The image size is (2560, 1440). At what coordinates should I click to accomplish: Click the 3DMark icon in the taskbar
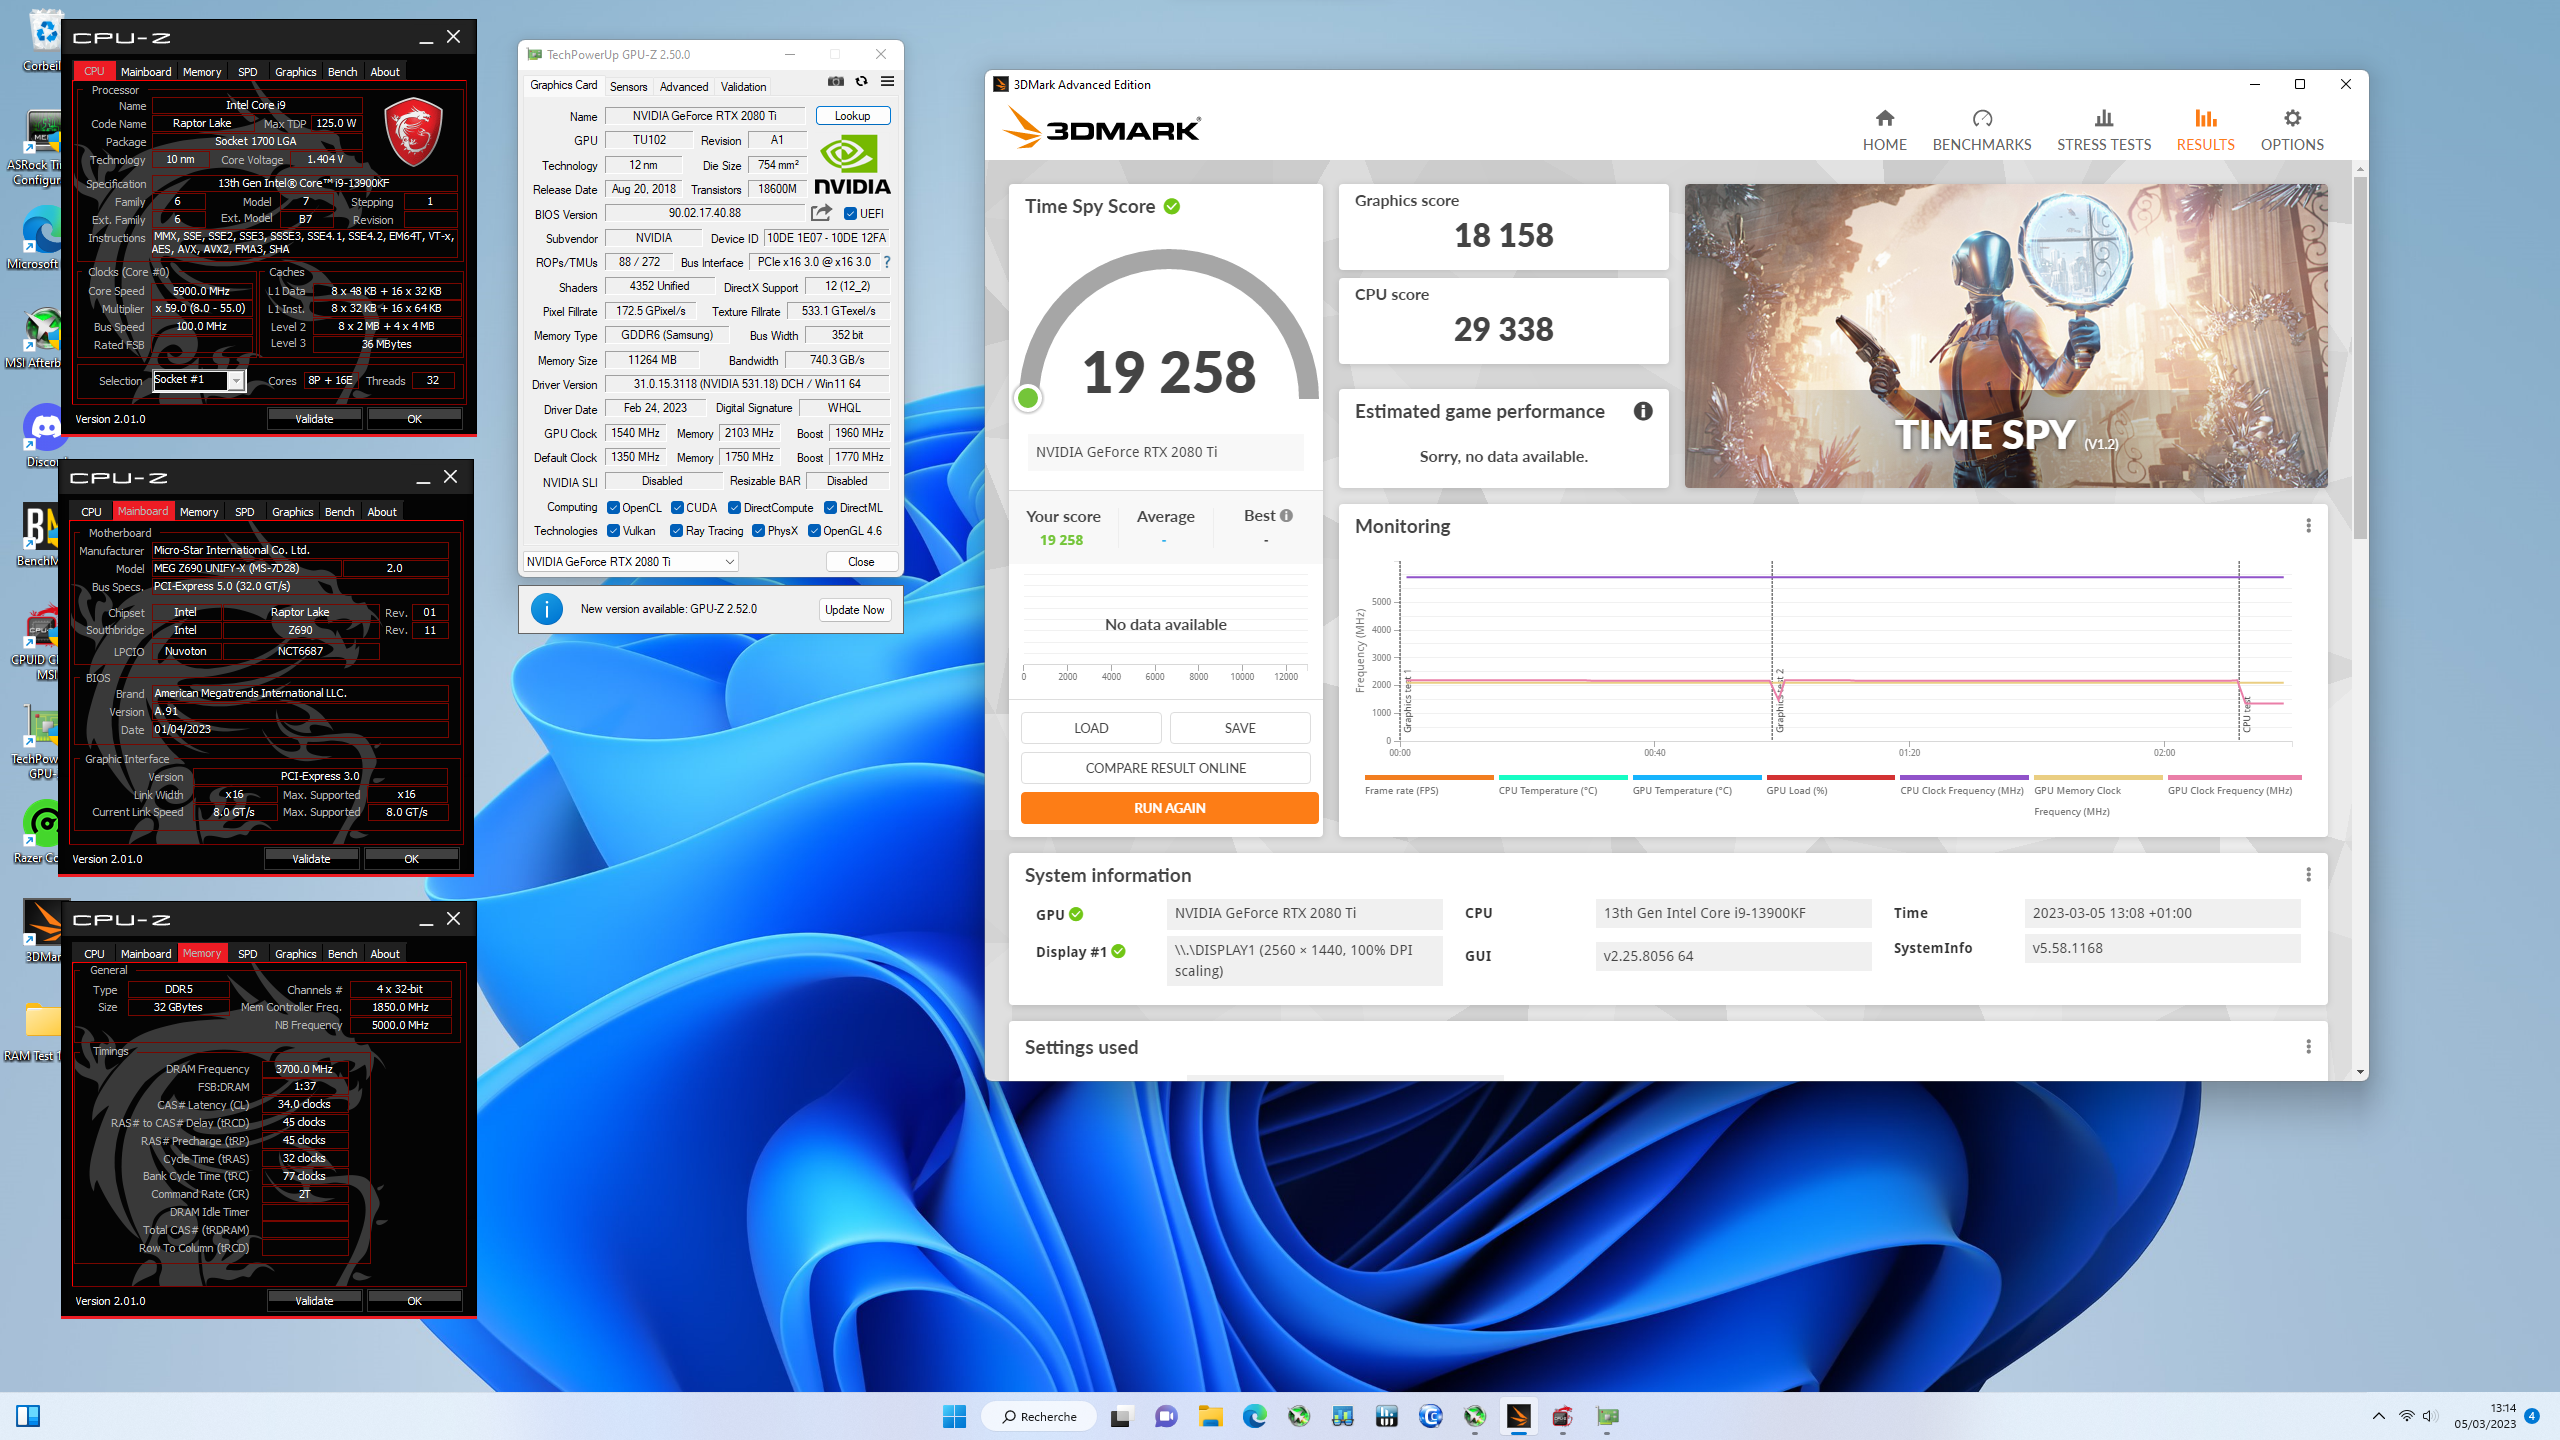[x=1519, y=1416]
